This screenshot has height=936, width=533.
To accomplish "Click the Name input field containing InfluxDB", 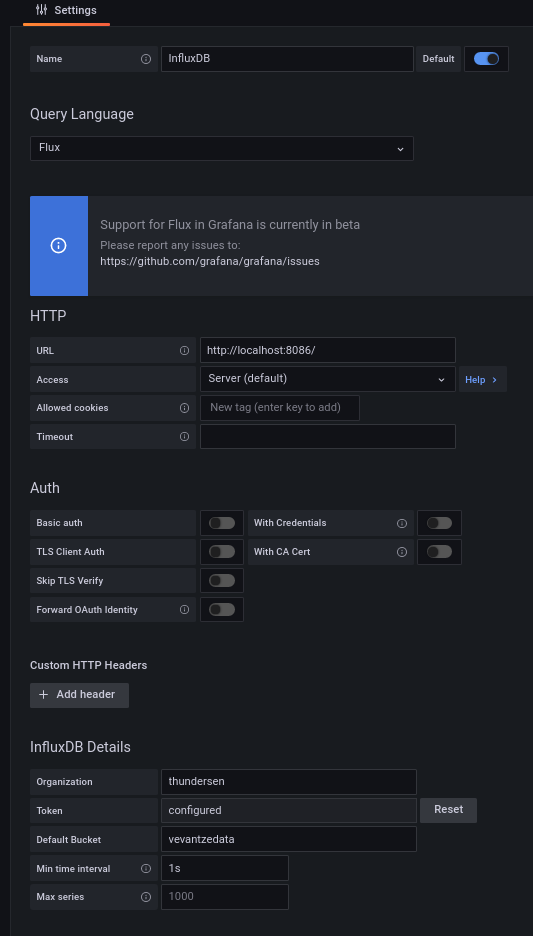I will [x=287, y=59].
